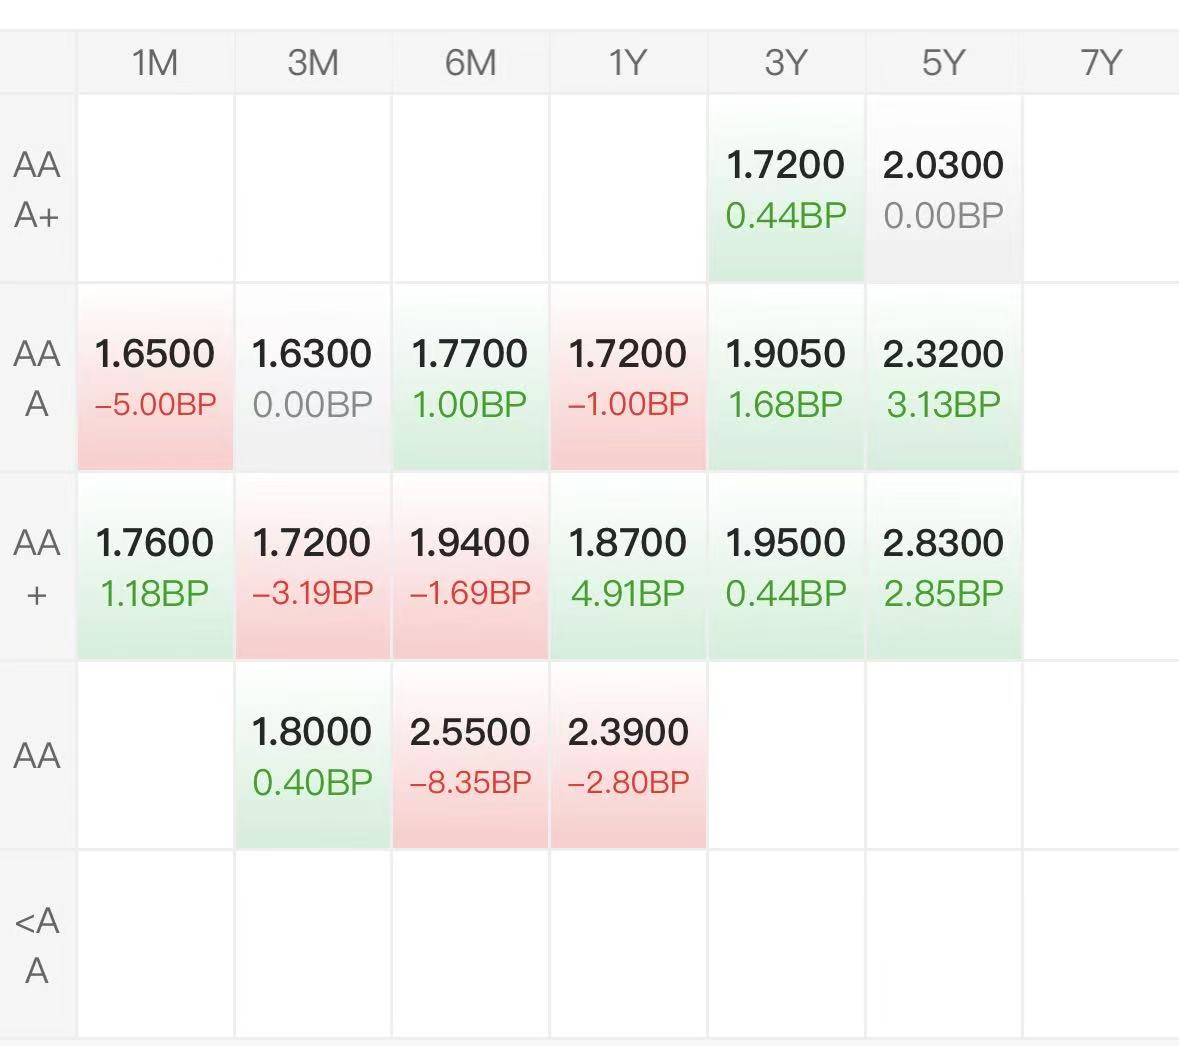This screenshot has height=1046, width=1179.
Task: Select the AAA 6M cell with 1.00BP
Action: pos(470,378)
